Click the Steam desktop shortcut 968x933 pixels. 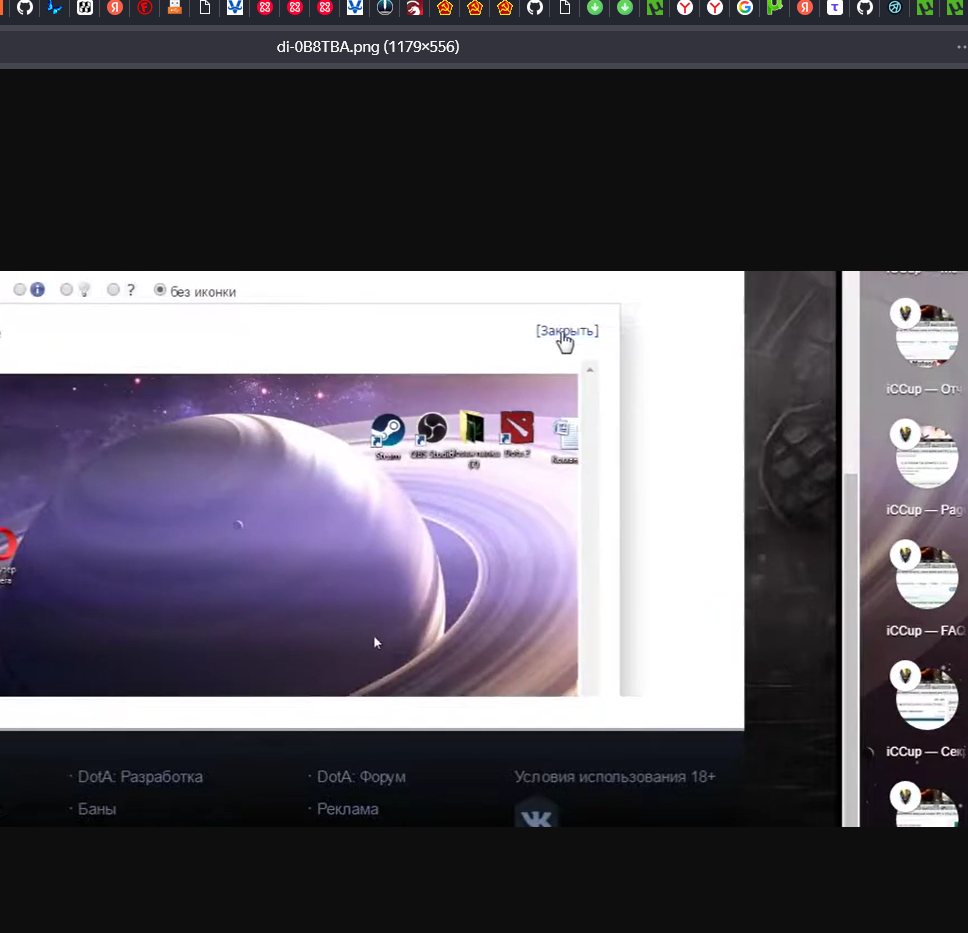tap(388, 437)
